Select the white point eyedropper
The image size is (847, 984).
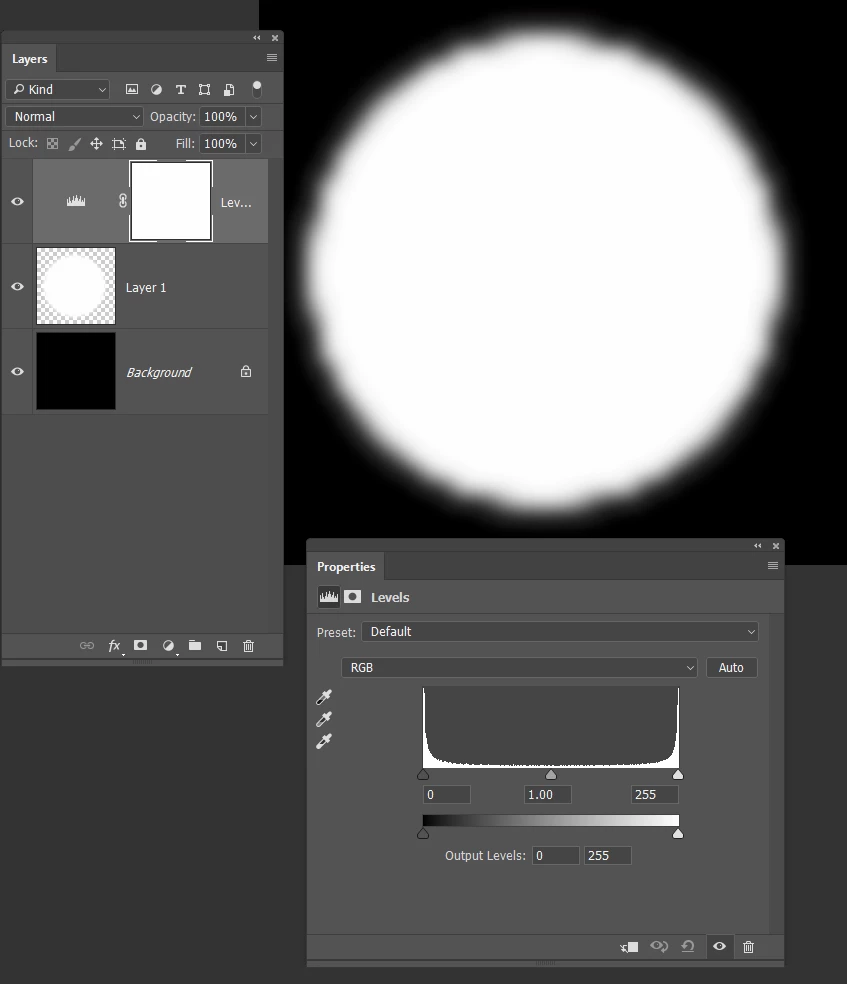click(x=324, y=741)
